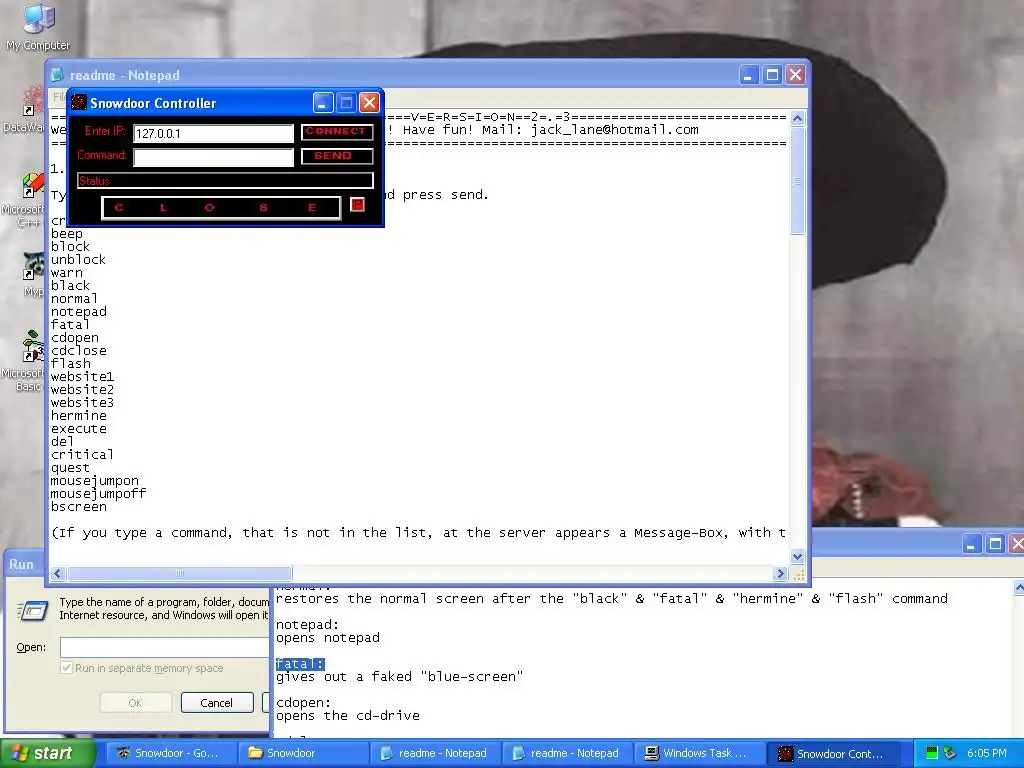This screenshot has width=1024, height=768.
Task: Focus the Command input field
Action: [213, 157]
